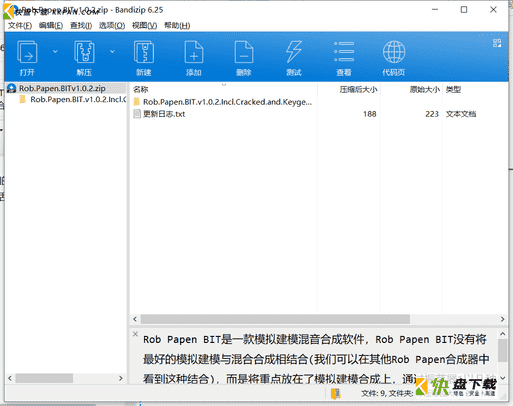Click the original size value 223
This screenshot has width=513, height=406.
432,114
